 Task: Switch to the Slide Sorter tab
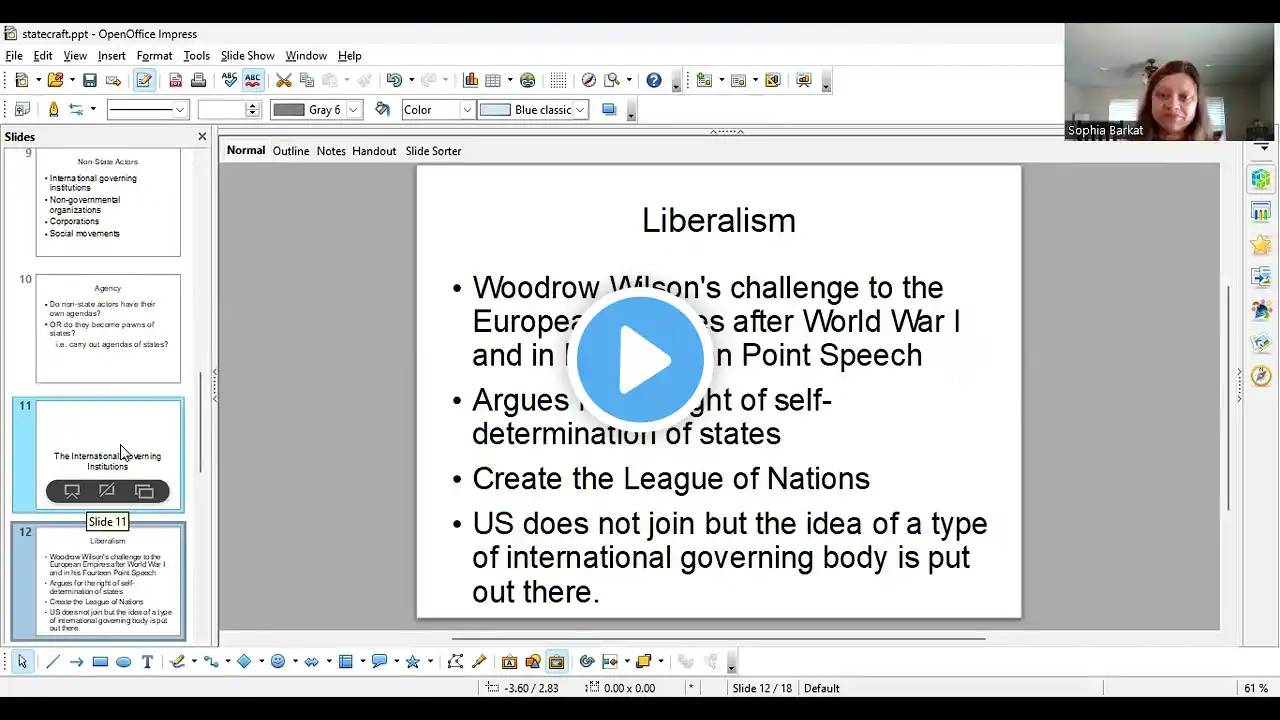[433, 151]
